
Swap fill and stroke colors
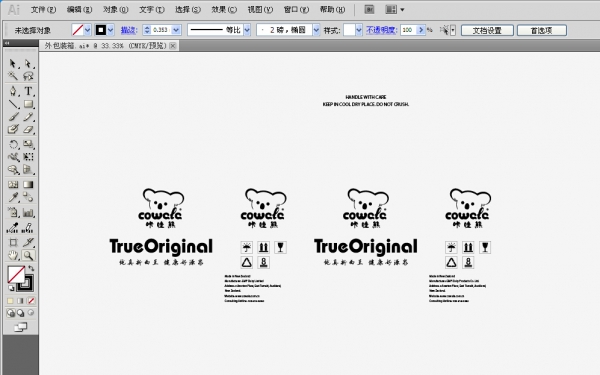point(31,268)
